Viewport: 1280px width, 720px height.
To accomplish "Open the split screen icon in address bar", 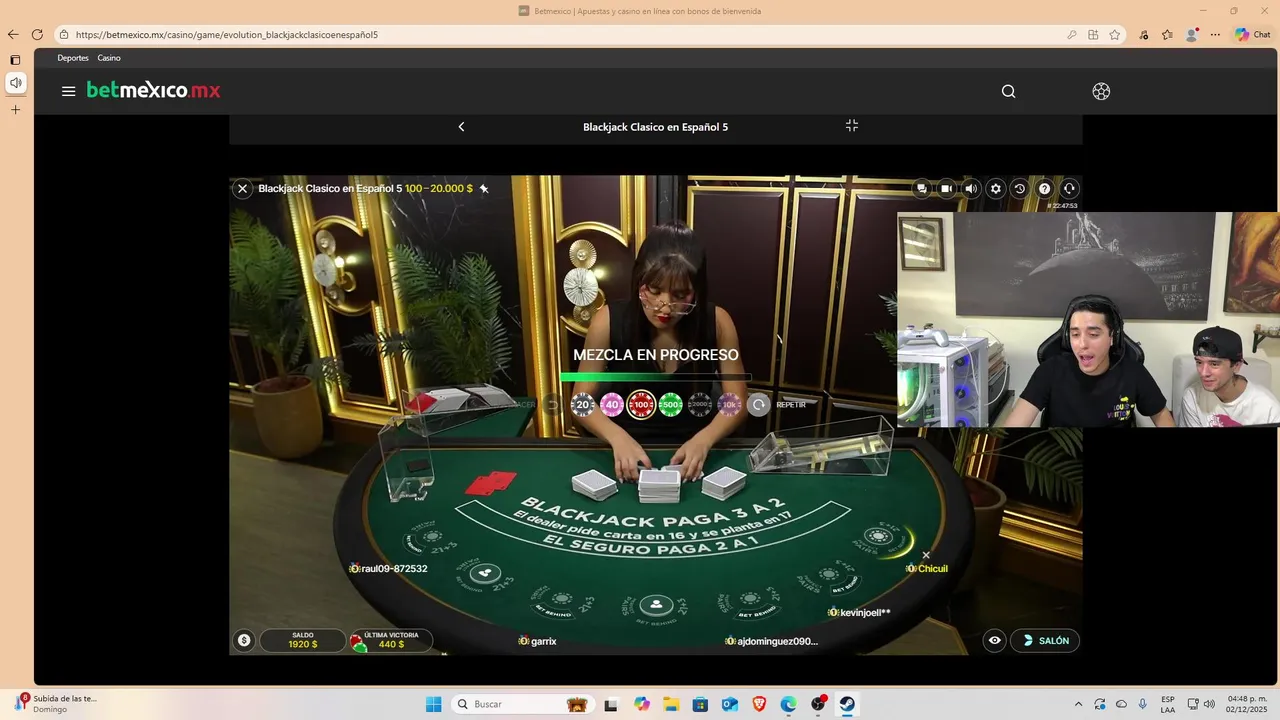I will [x=1094, y=34].
